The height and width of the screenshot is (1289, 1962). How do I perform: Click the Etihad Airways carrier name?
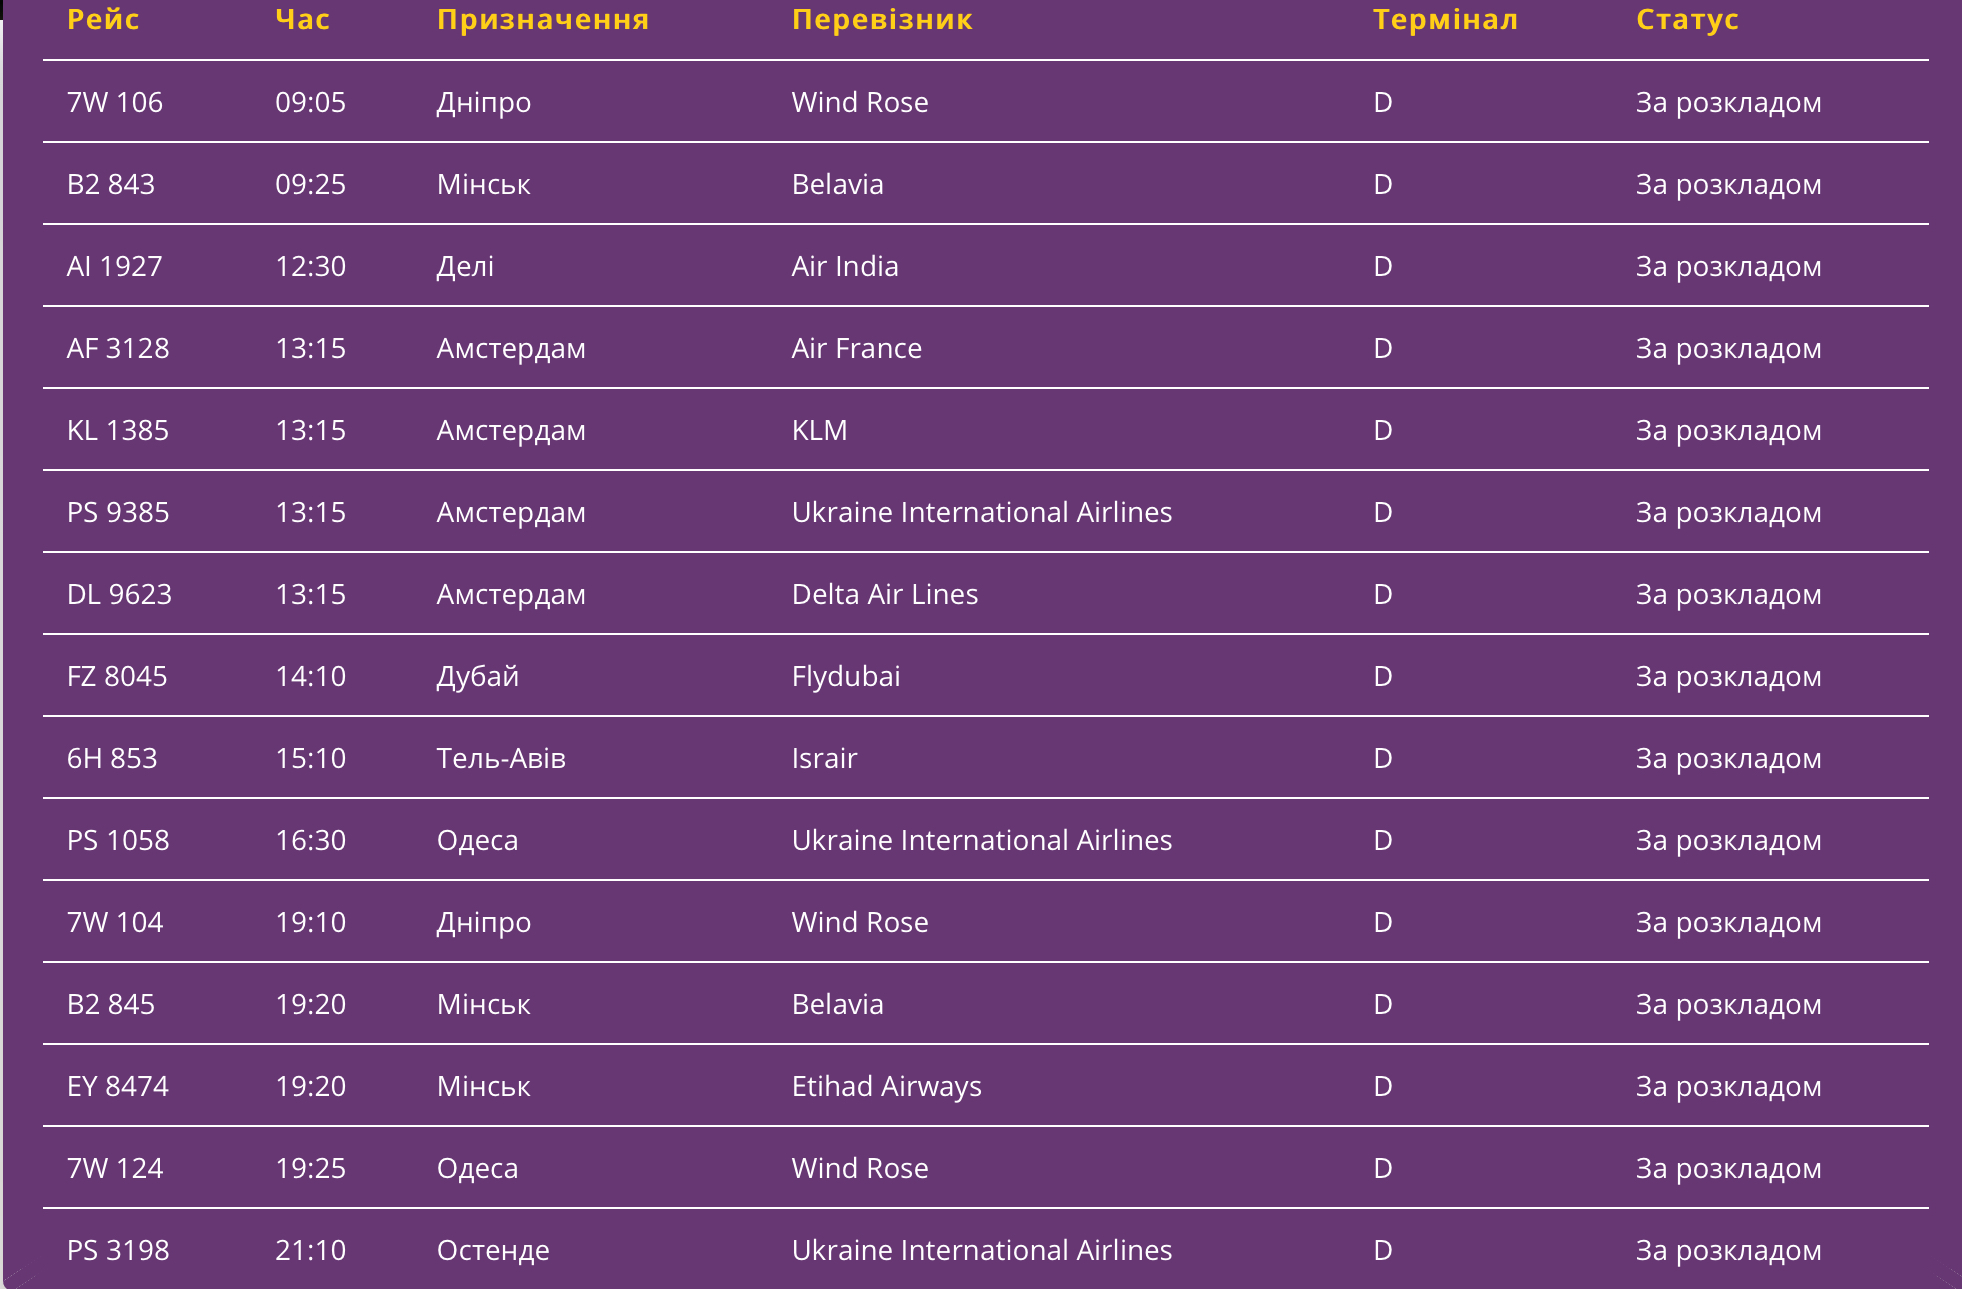(x=887, y=1086)
